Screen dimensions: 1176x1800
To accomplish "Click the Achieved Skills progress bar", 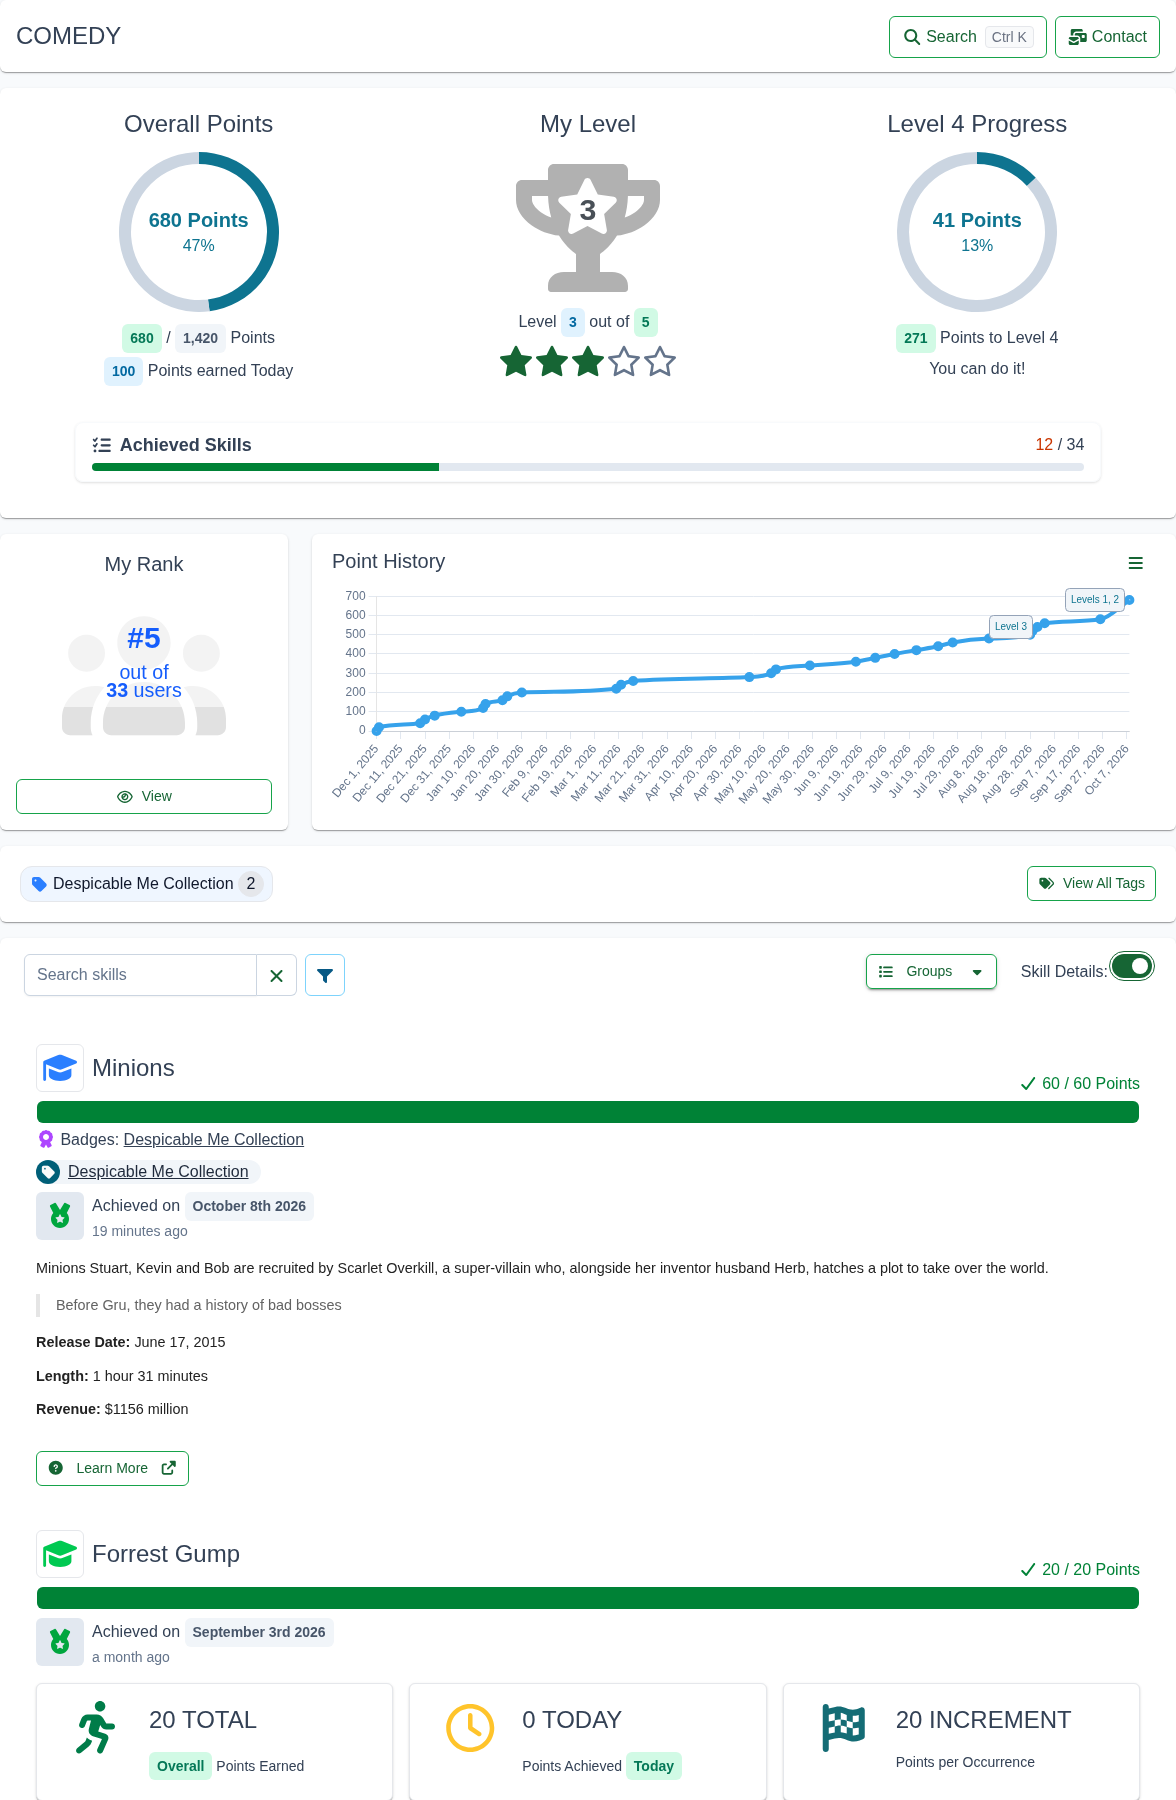I will 588,467.
